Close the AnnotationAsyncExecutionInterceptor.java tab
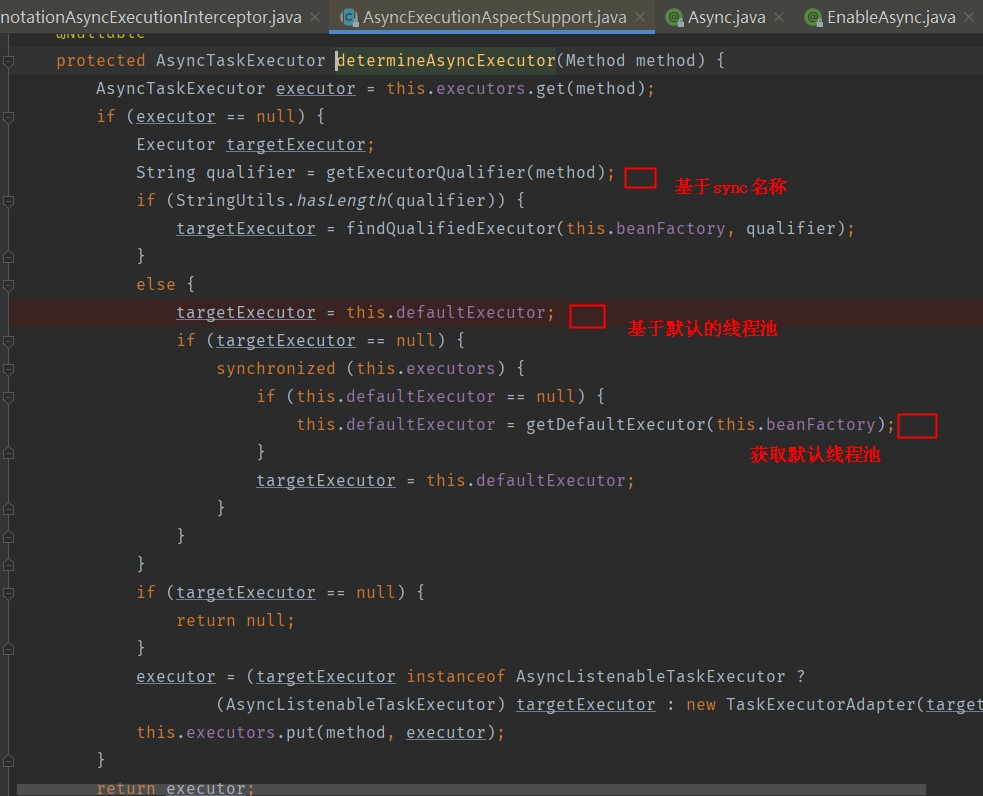The height and width of the screenshot is (796, 983). pyautogui.click(x=314, y=17)
